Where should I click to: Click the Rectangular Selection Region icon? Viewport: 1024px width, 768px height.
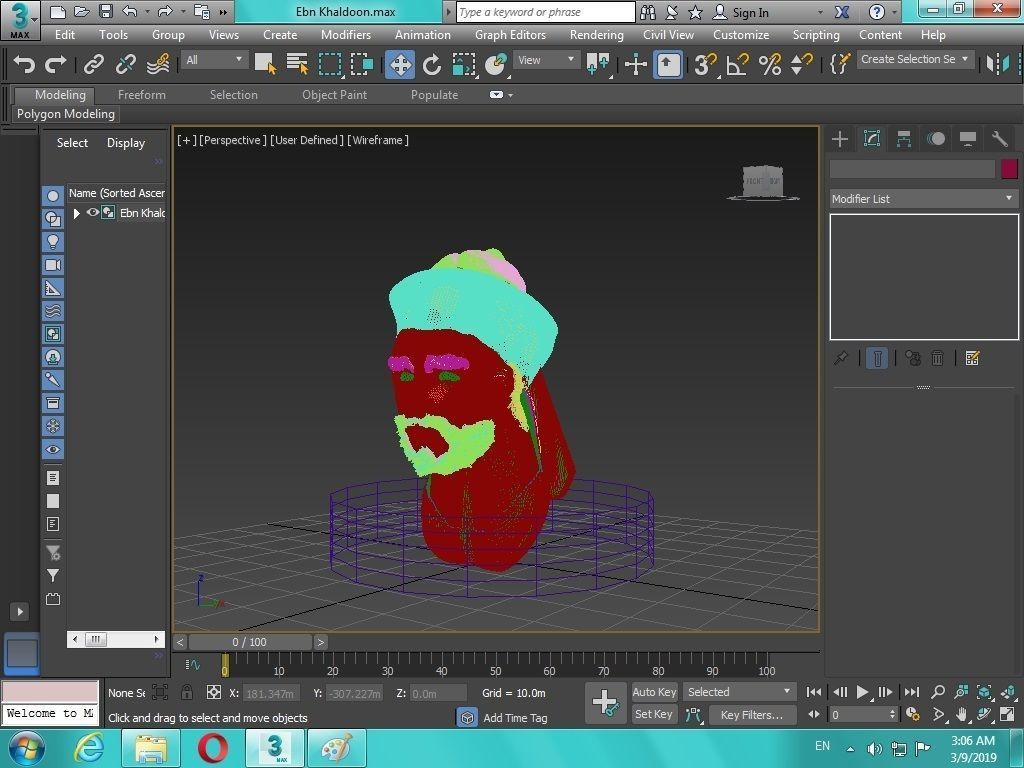click(330, 64)
